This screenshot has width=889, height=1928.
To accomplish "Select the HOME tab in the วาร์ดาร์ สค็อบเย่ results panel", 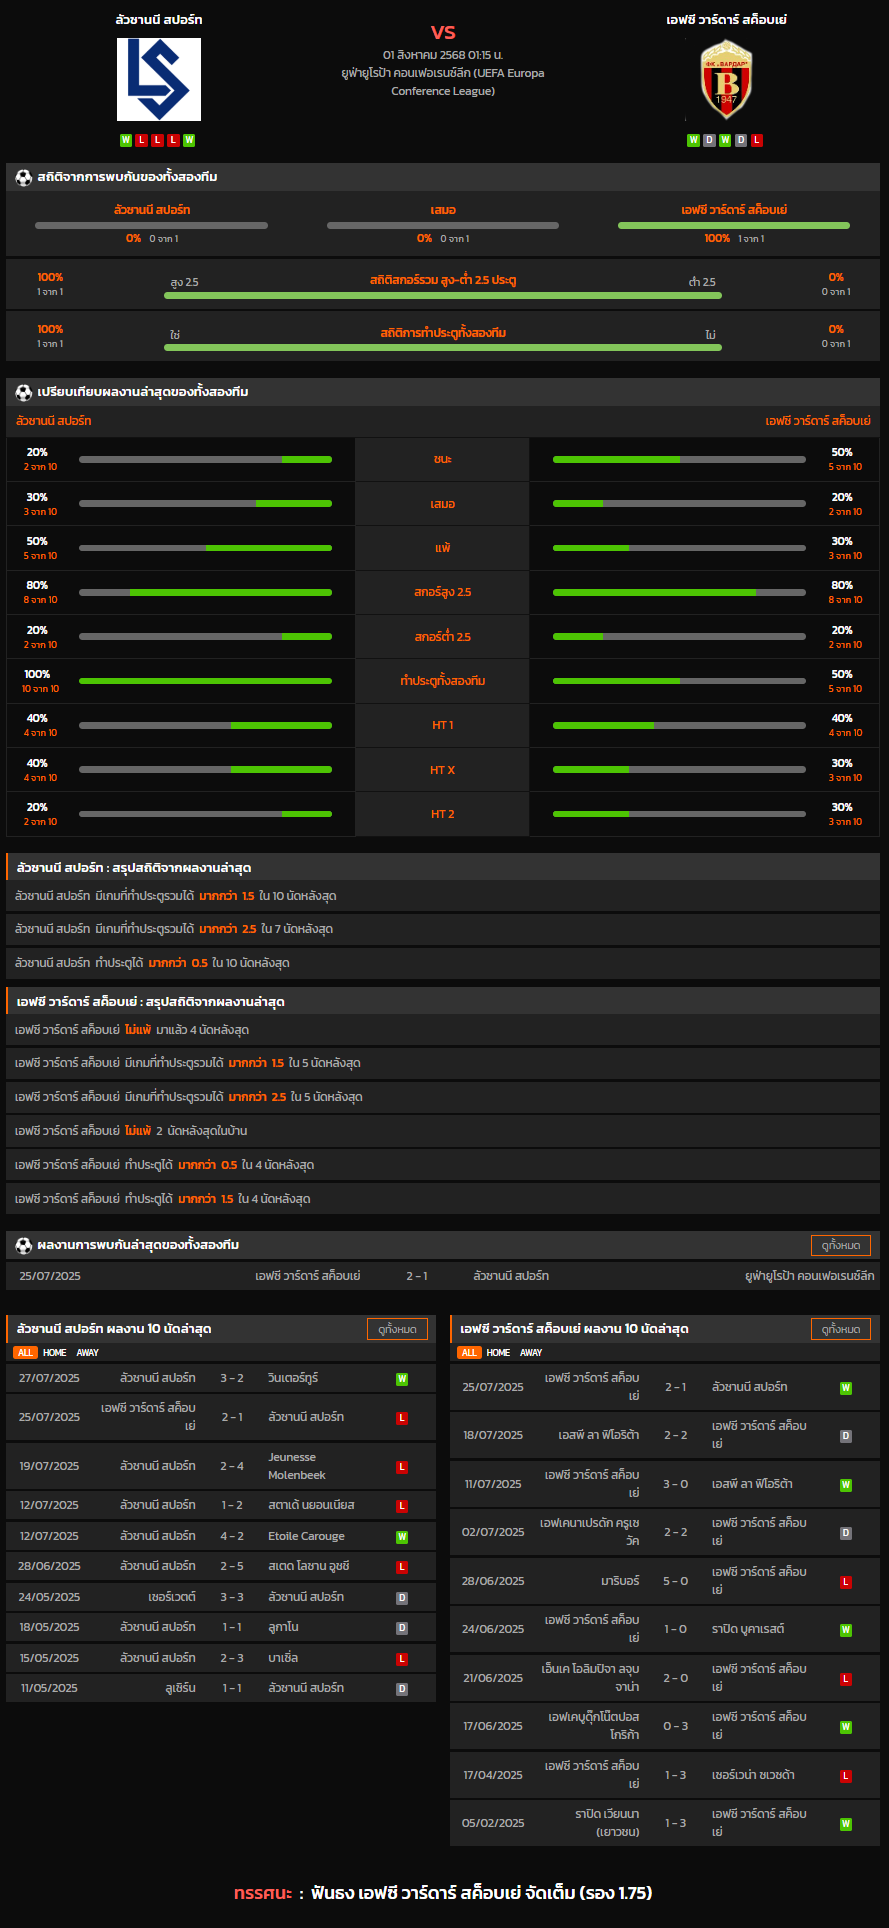I will pyautogui.click(x=499, y=1353).
